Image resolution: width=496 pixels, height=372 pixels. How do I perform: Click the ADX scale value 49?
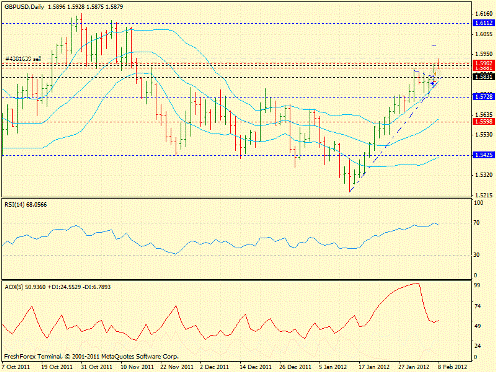pyautogui.click(x=477, y=326)
